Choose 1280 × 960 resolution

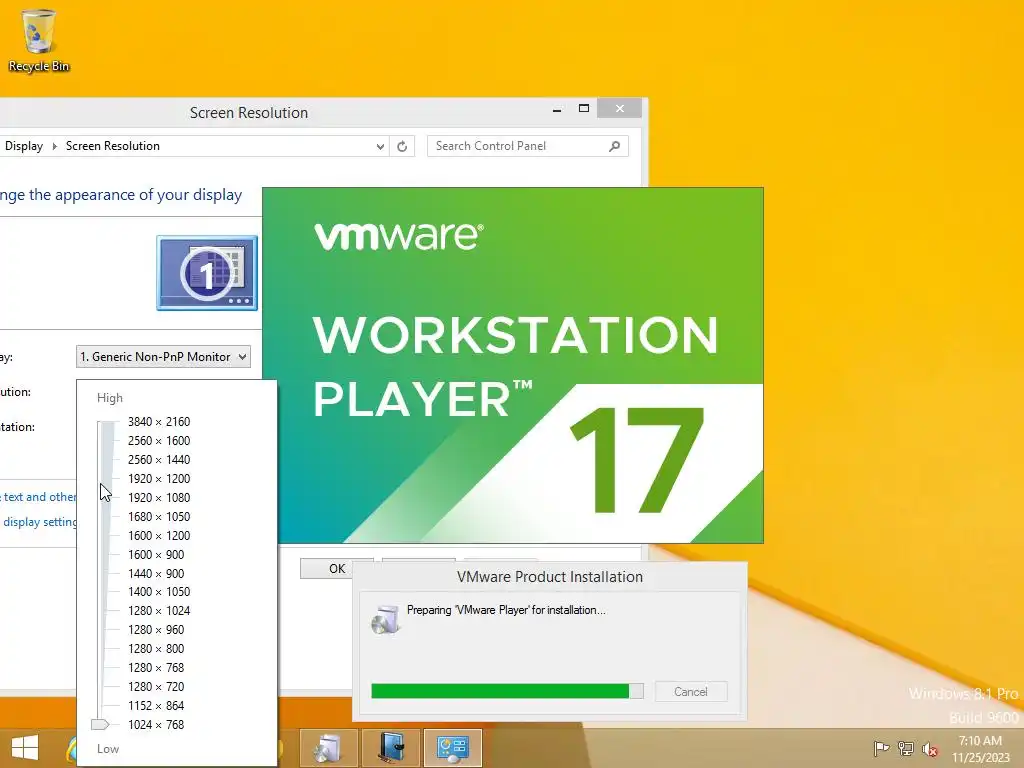[x=156, y=630]
